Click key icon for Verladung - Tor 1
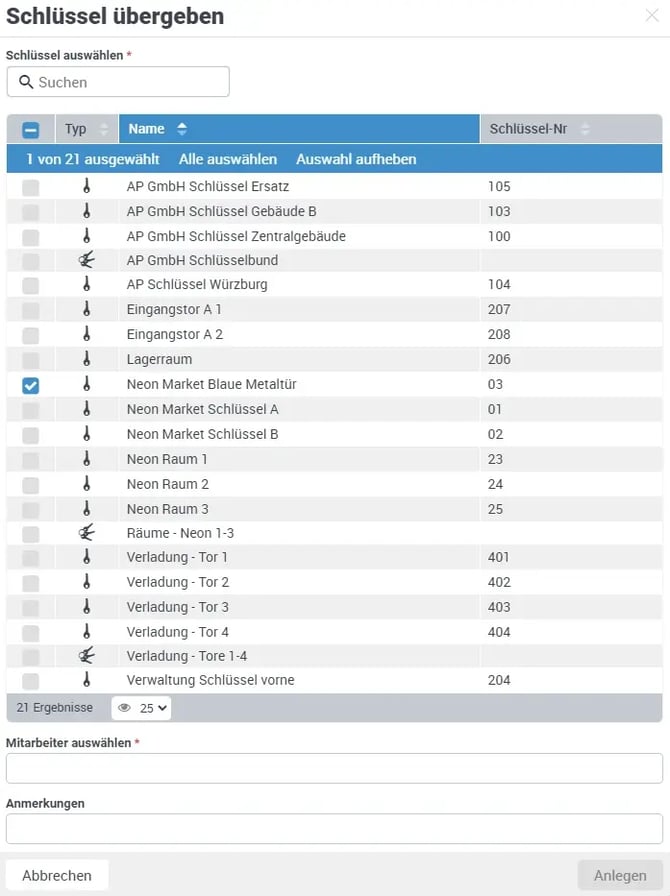Image resolution: width=670 pixels, height=896 pixels. [x=86, y=557]
